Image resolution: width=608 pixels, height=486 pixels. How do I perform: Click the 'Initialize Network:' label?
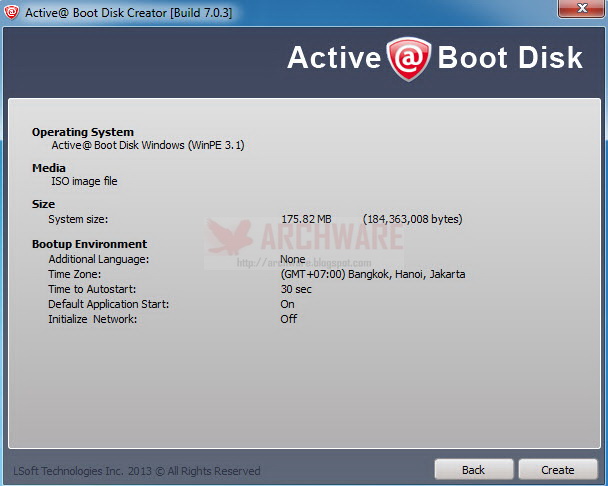point(92,319)
